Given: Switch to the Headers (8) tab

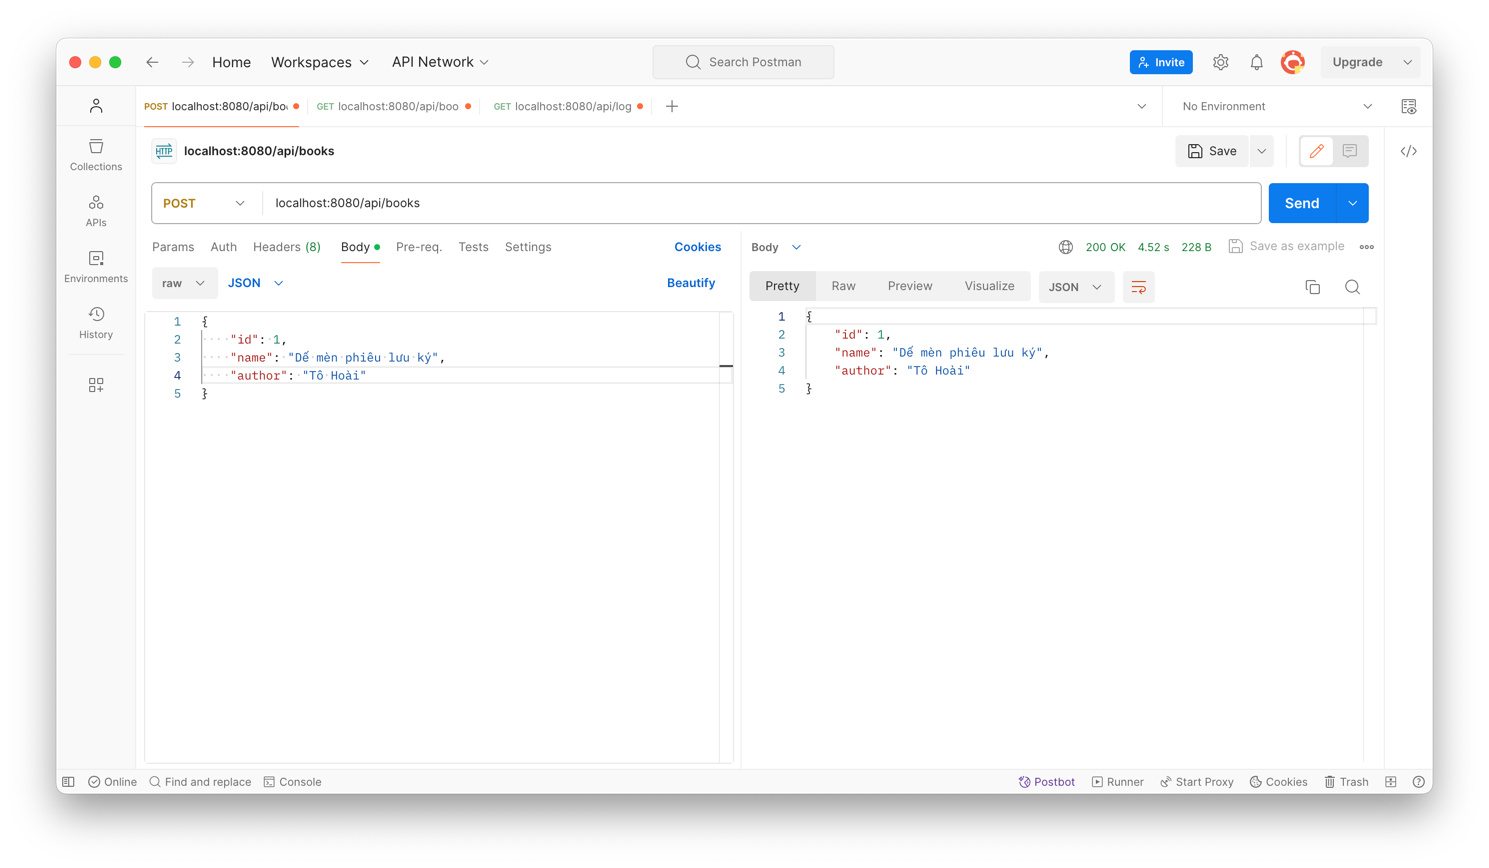Looking at the screenshot, I should (x=286, y=247).
